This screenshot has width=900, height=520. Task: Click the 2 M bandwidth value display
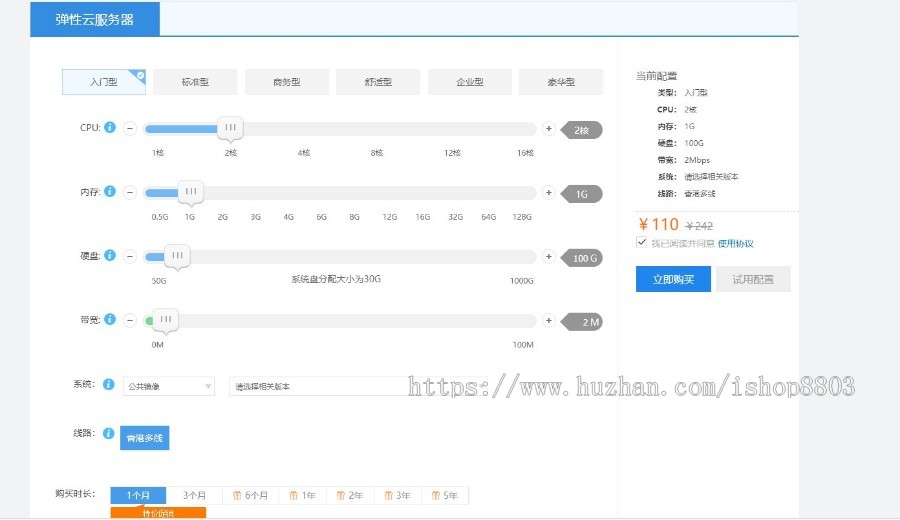click(581, 322)
